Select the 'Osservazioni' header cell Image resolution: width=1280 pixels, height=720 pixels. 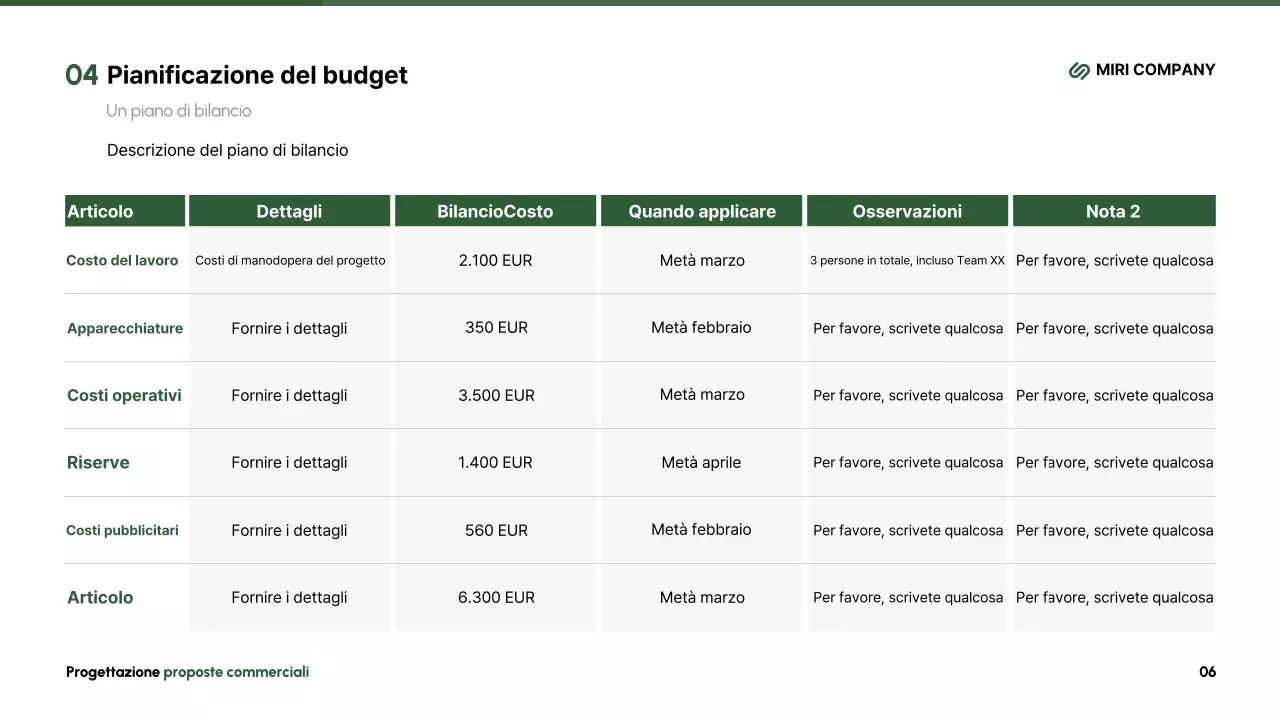click(x=907, y=211)
